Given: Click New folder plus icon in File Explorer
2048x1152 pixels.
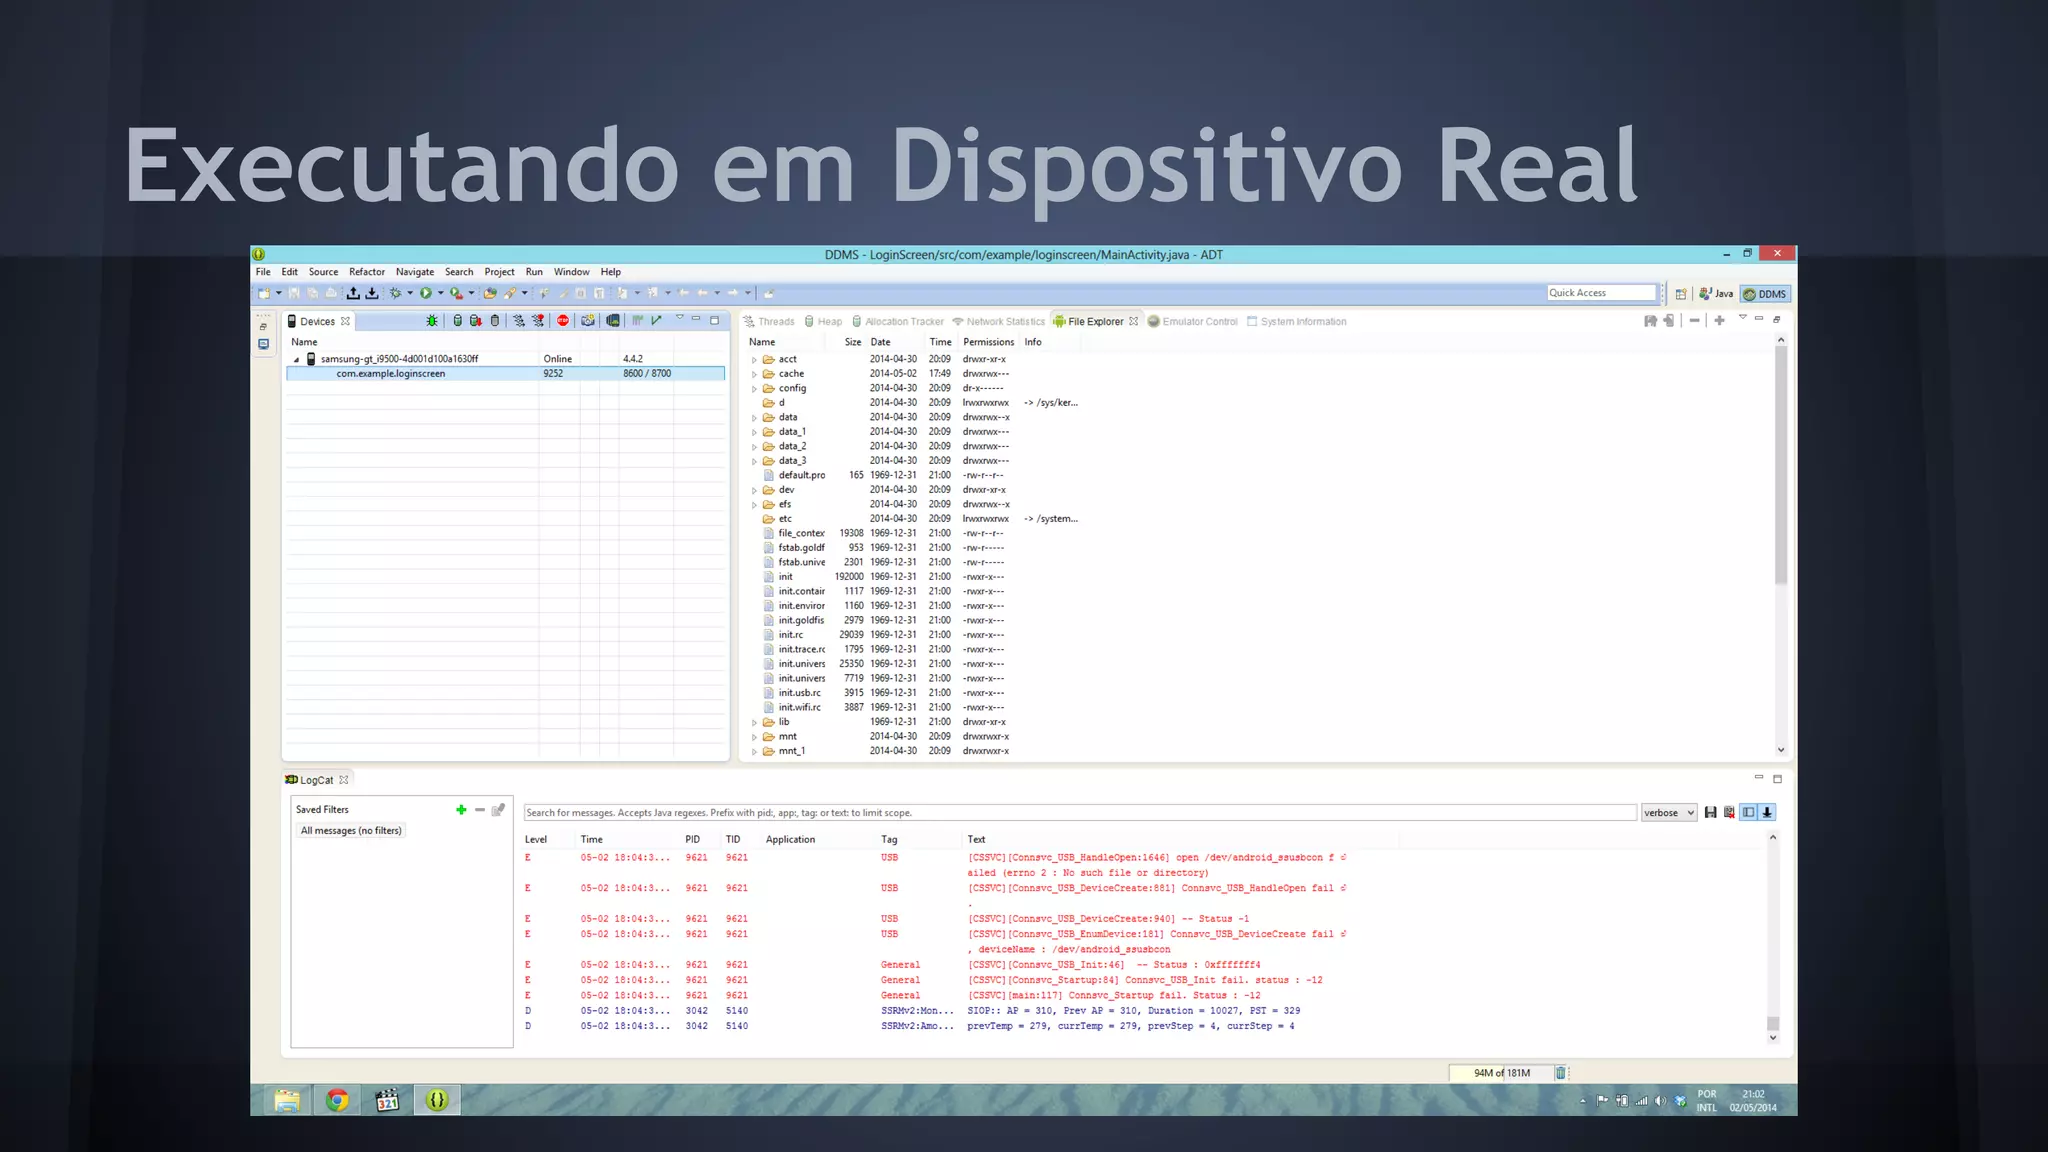Looking at the screenshot, I should click(x=1719, y=321).
